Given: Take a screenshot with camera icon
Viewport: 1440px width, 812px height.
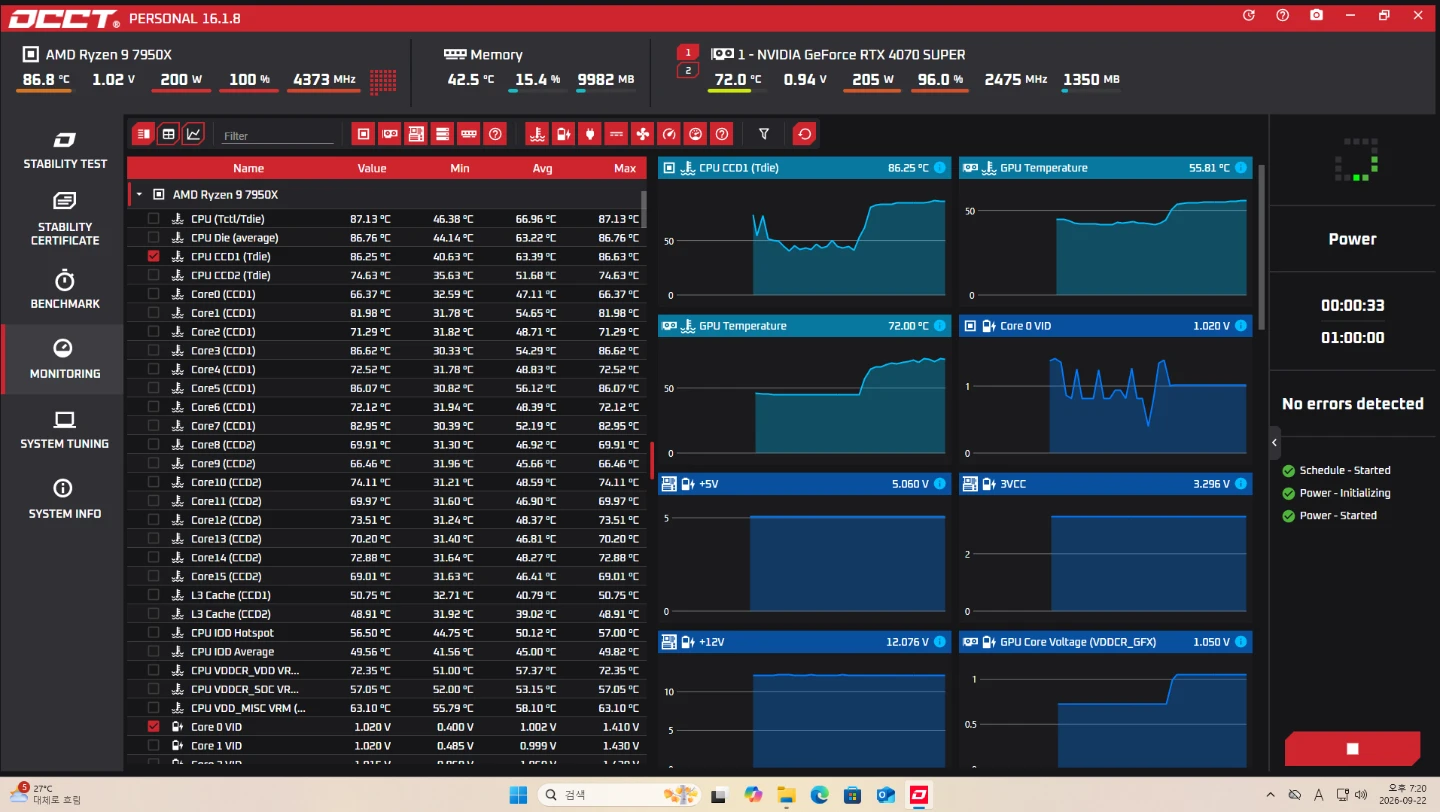Looking at the screenshot, I should [x=1317, y=15].
